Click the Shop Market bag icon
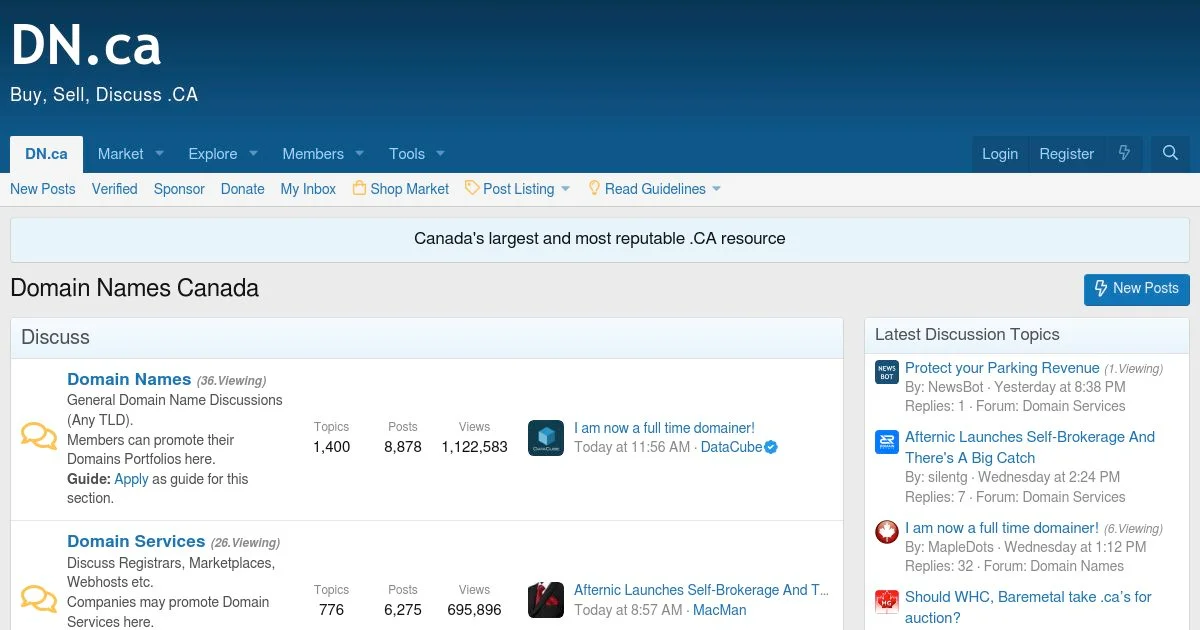The width and height of the screenshot is (1200, 630). point(359,188)
